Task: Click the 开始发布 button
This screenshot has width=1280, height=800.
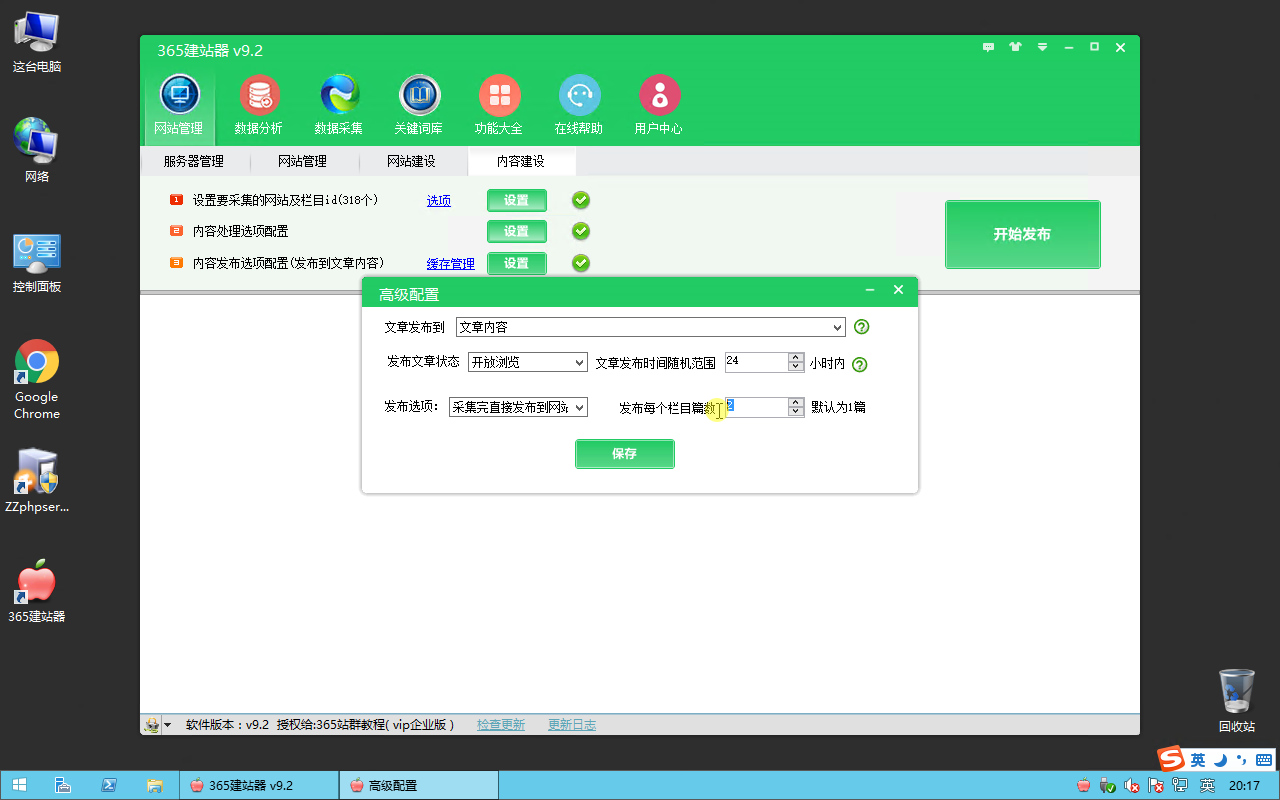Action: [x=1023, y=234]
